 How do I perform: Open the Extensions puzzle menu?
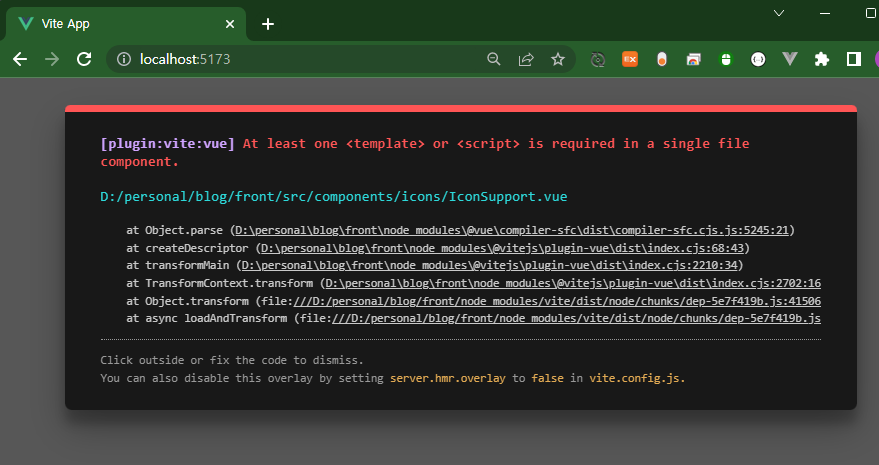[822, 59]
